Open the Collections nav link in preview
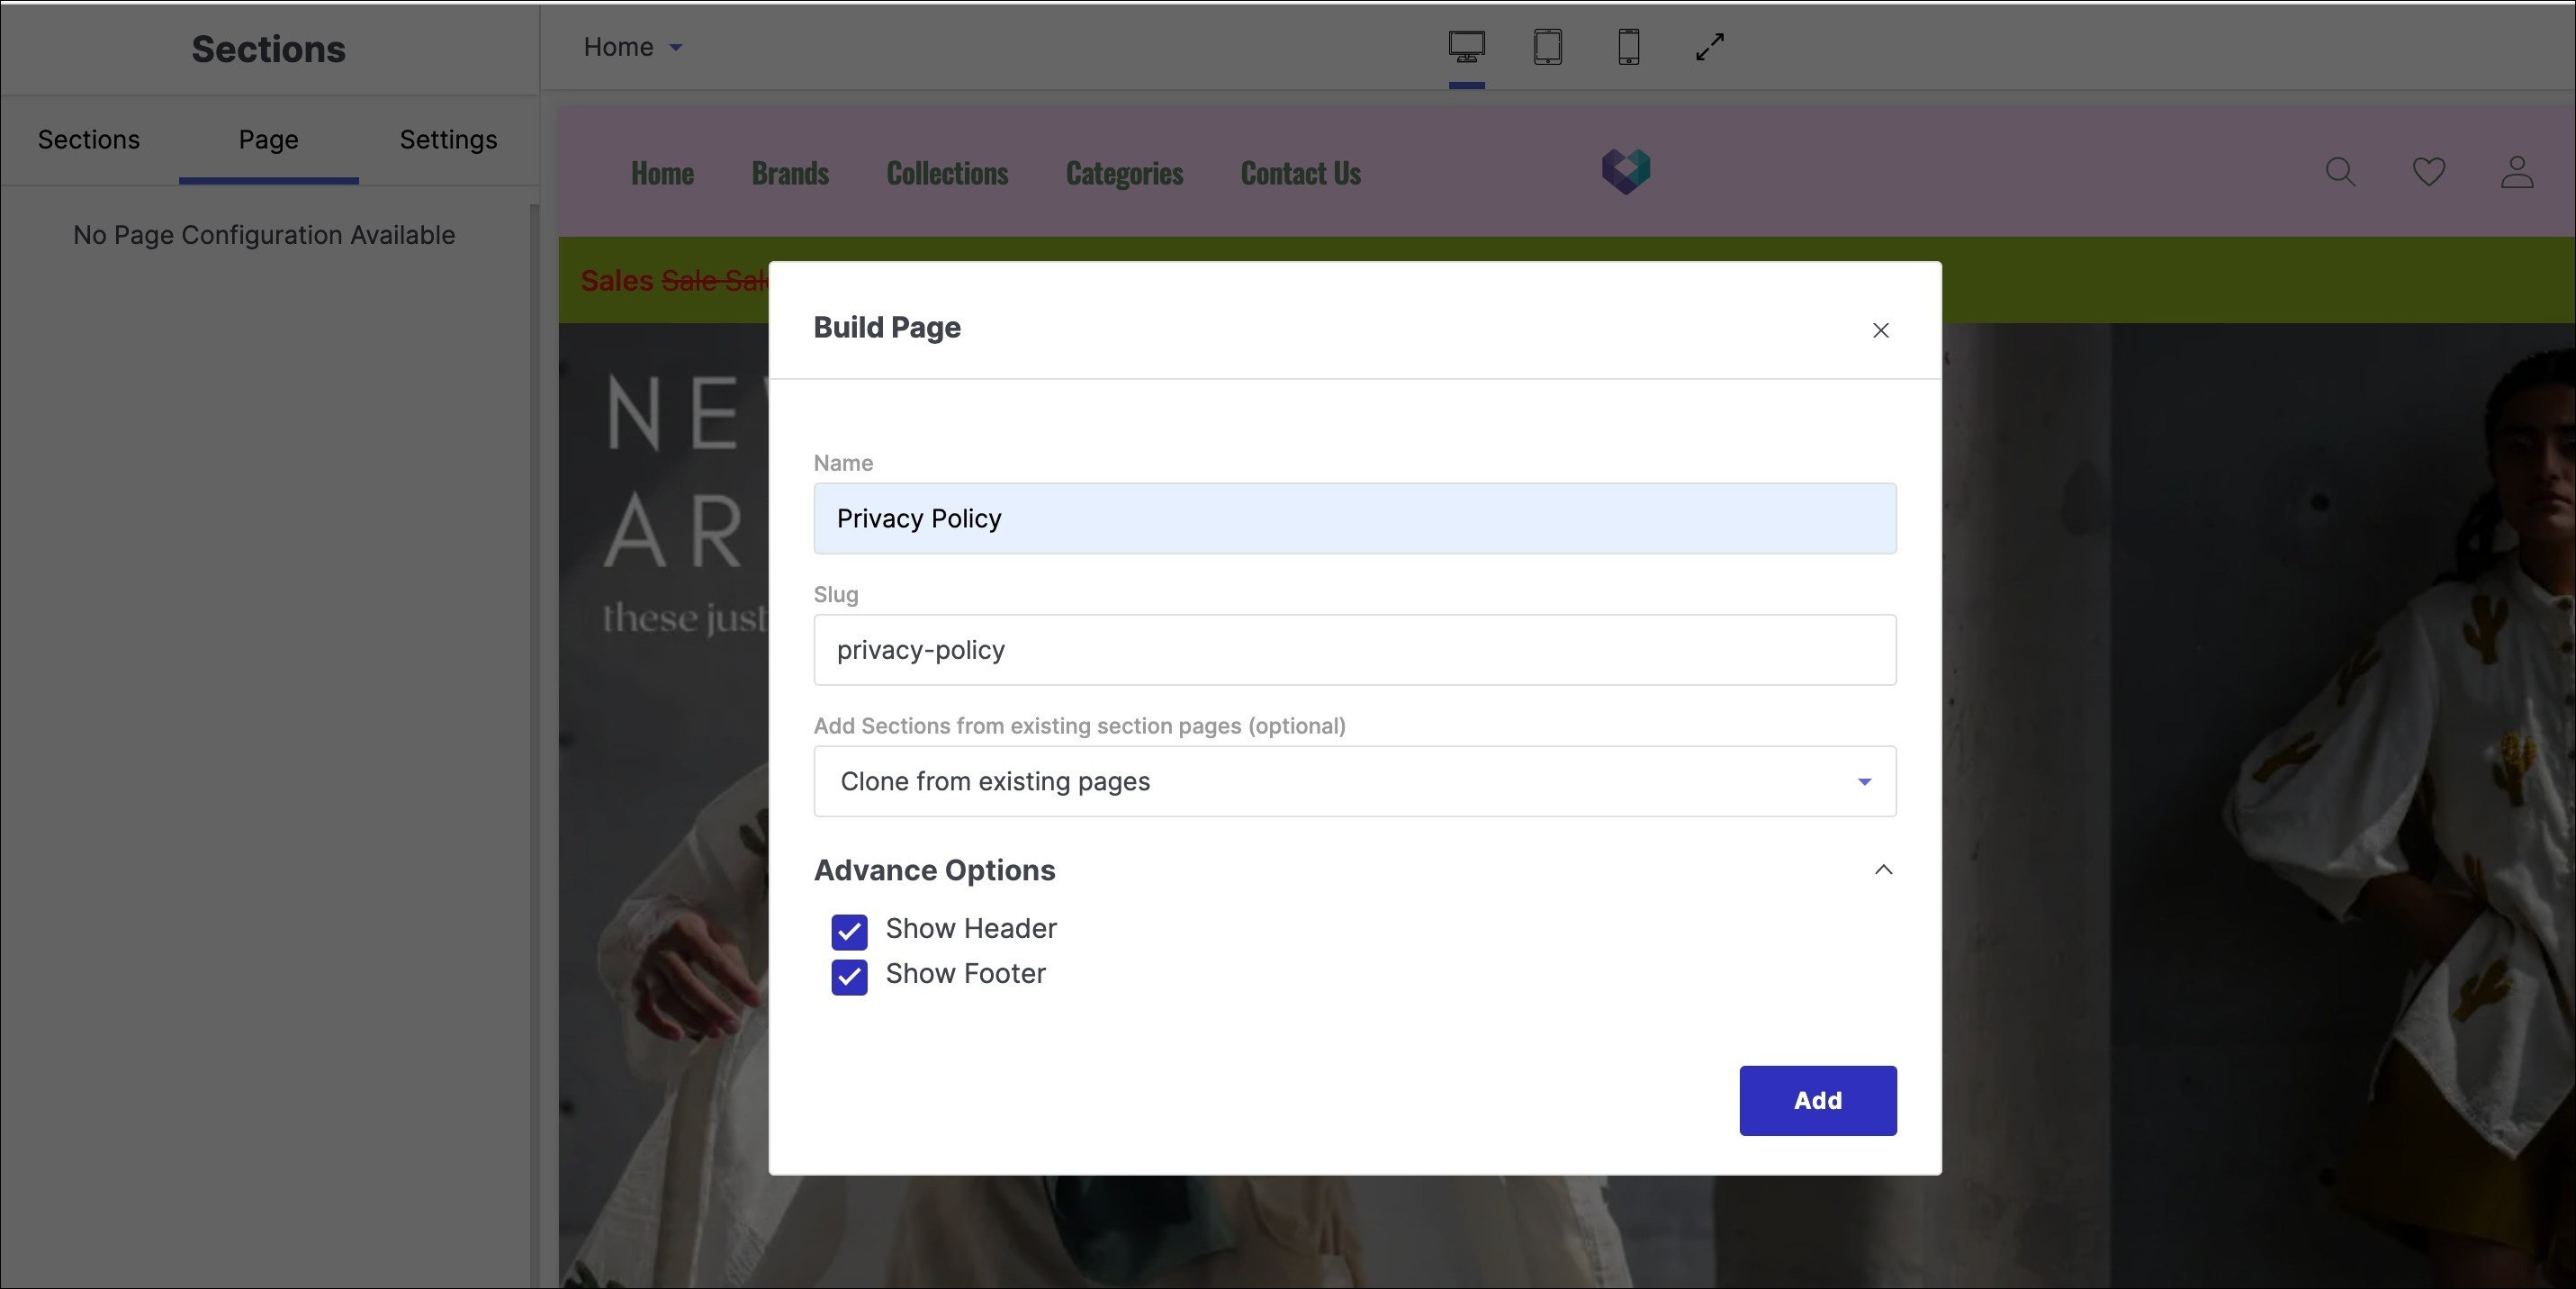 (947, 173)
